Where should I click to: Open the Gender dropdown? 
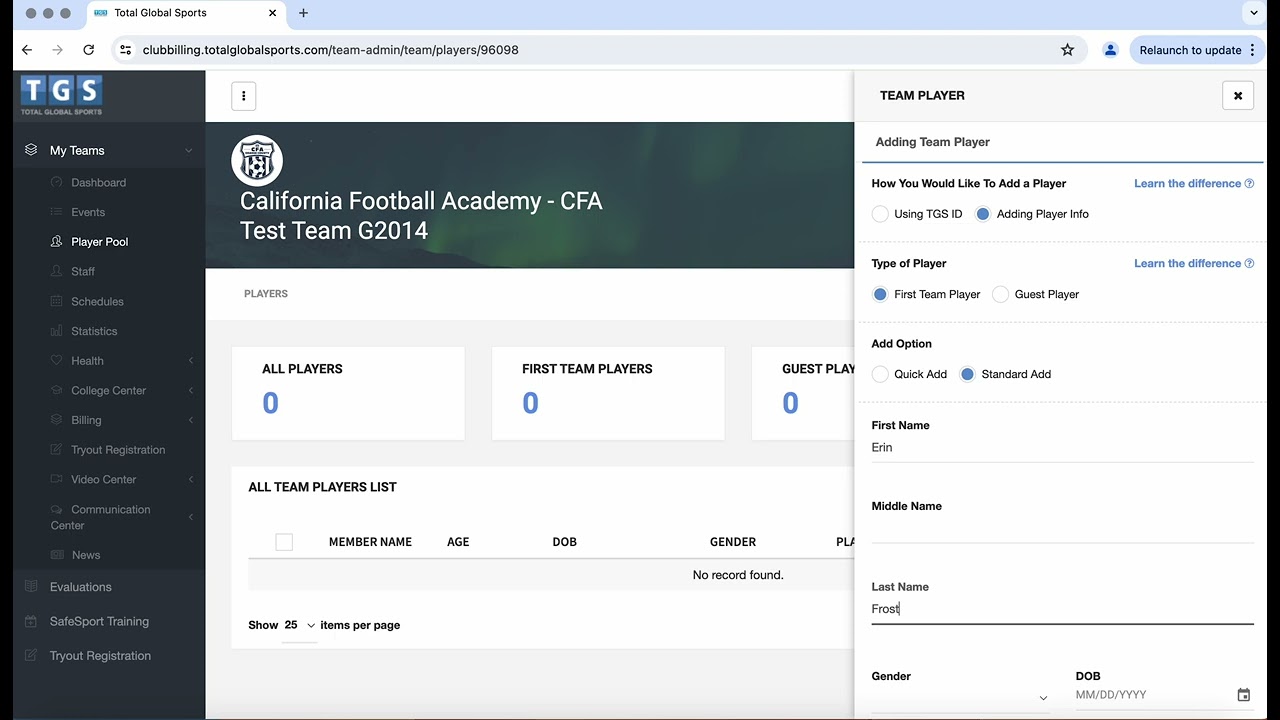point(960,697)
